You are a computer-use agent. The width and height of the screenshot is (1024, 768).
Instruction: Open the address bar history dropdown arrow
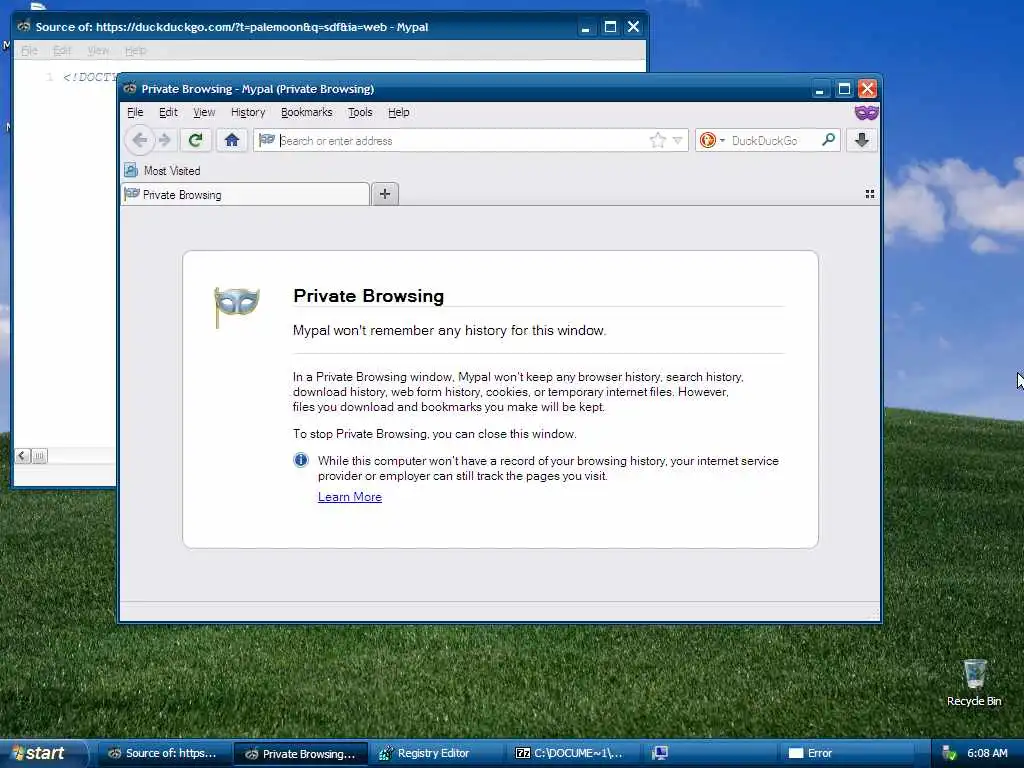tap(677, 140)
